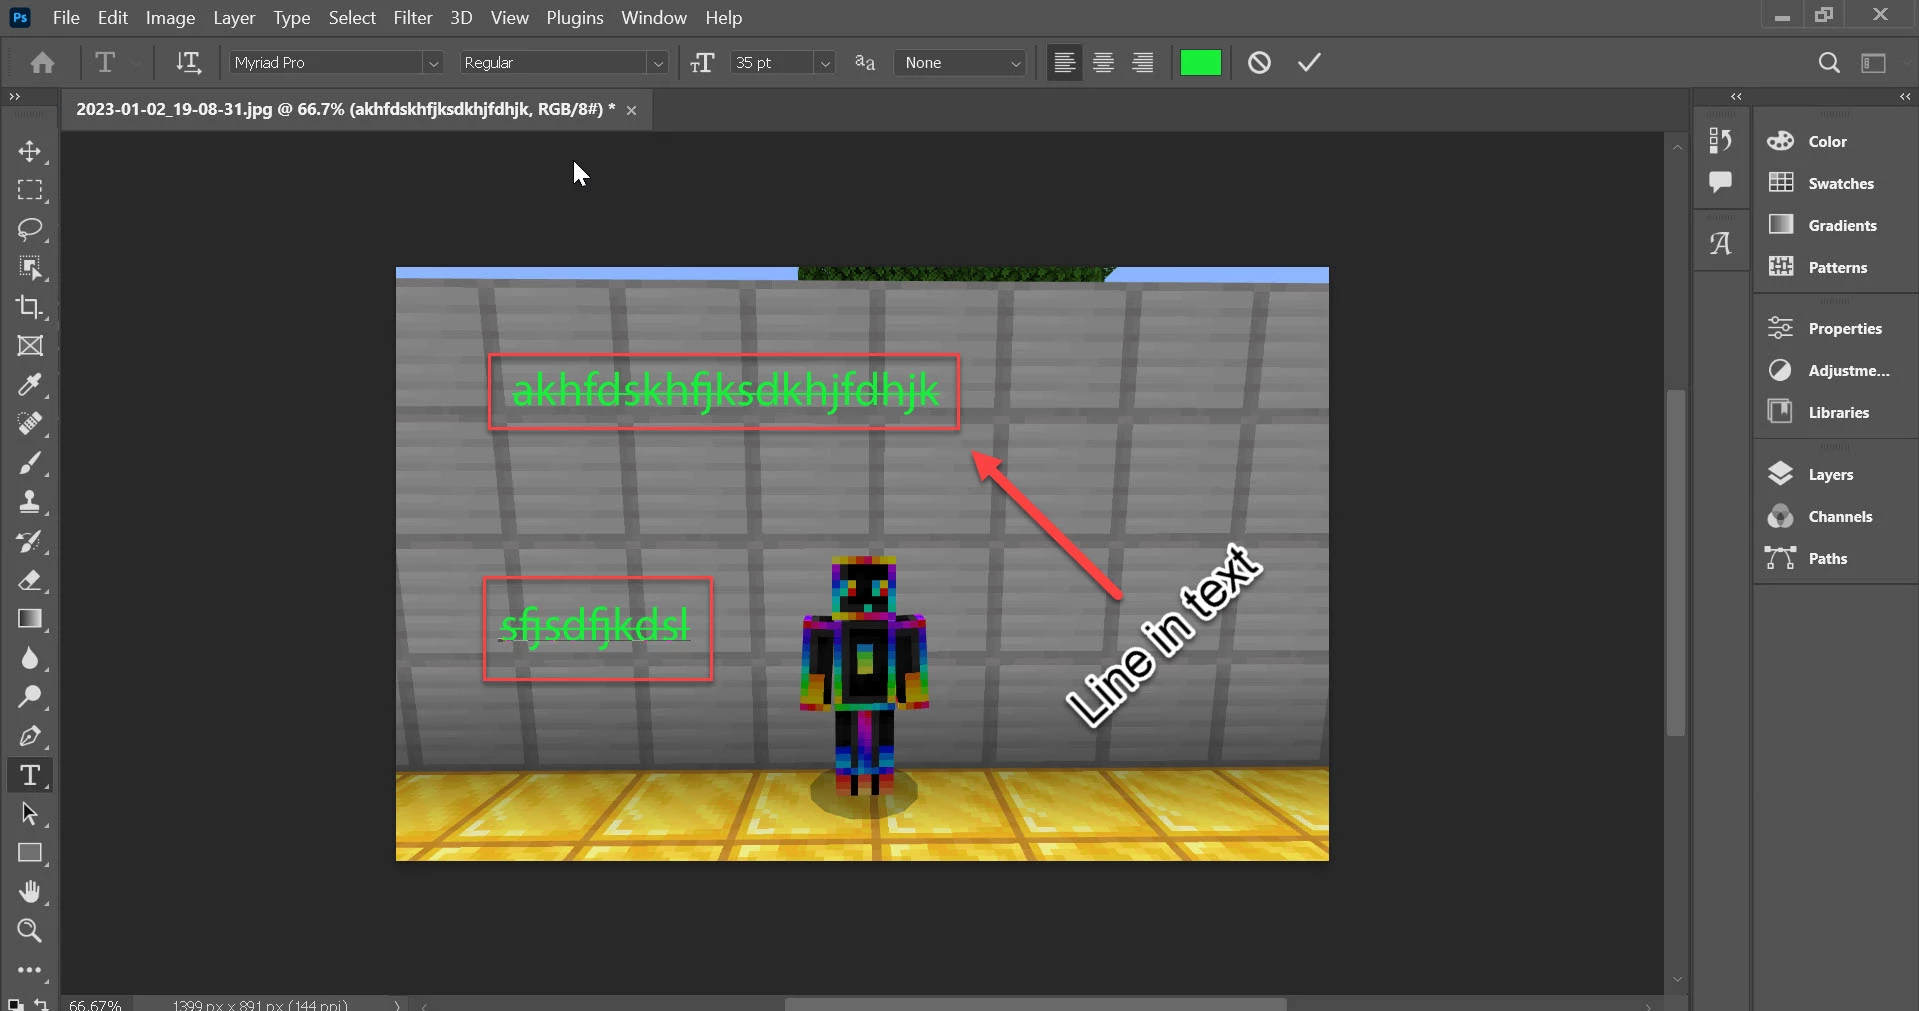The height and width of the screenshot is (1011, 1919).
Task: Click the 66.67% zoom level field
Action: 96,1005
